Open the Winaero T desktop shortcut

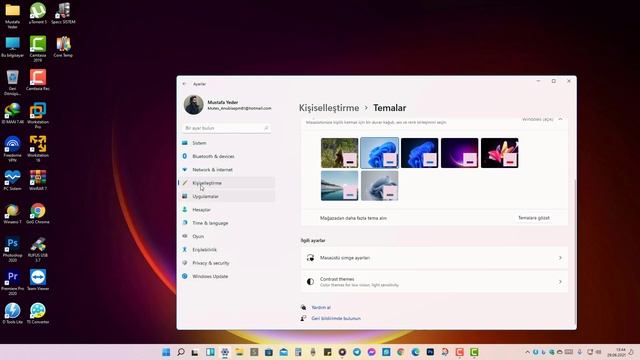coord(12,213)
